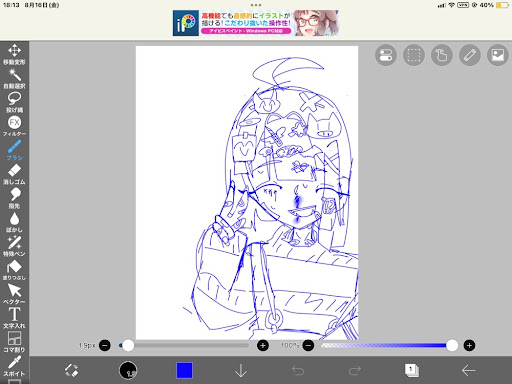
Task: Select the Lasso (投げ縄) tool
Action: click(x=14, y=103)
